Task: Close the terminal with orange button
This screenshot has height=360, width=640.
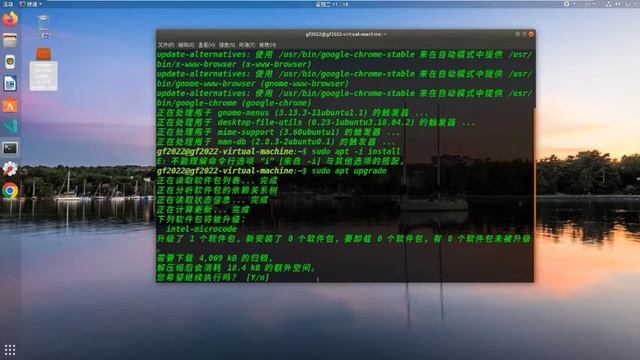Action: (531, 35)
